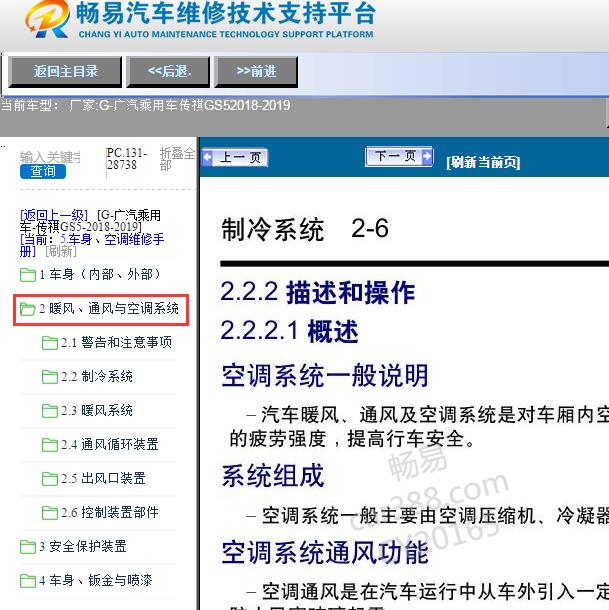Click folder icon beside 2.6 控制装置部件

pos(50,513)
